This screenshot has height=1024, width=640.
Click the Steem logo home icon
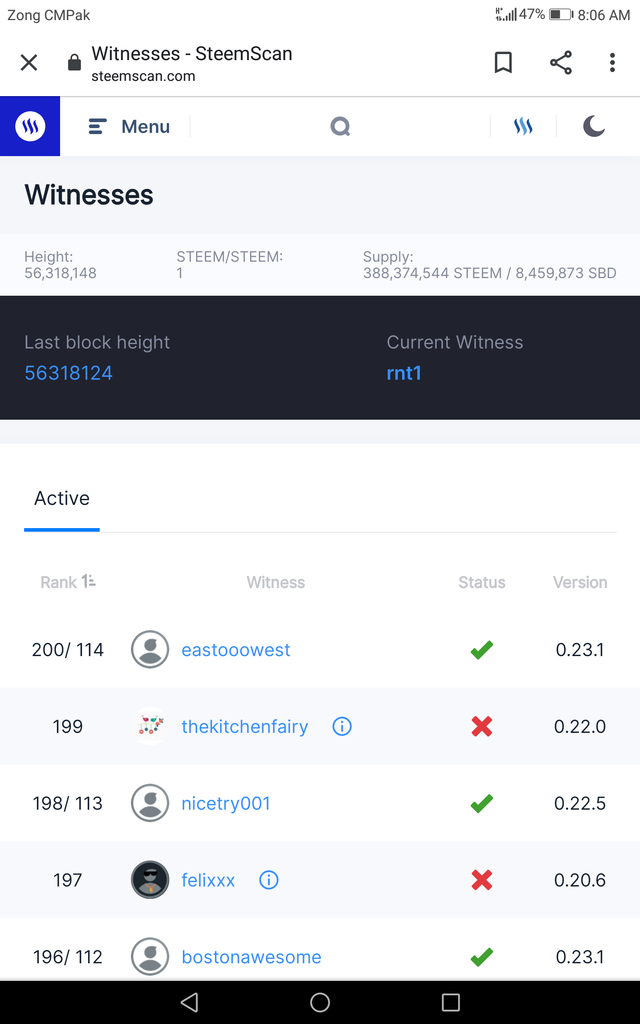point(30,127)
